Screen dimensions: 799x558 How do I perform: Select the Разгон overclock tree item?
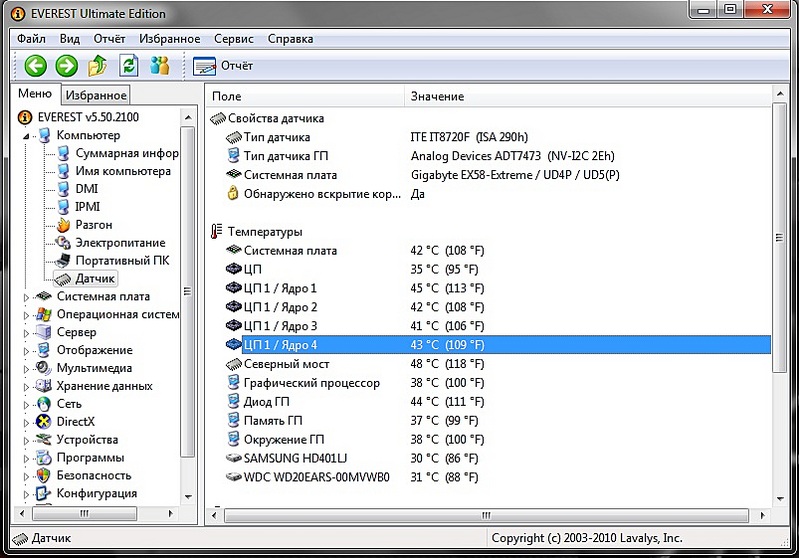click(x=94, y=225)
